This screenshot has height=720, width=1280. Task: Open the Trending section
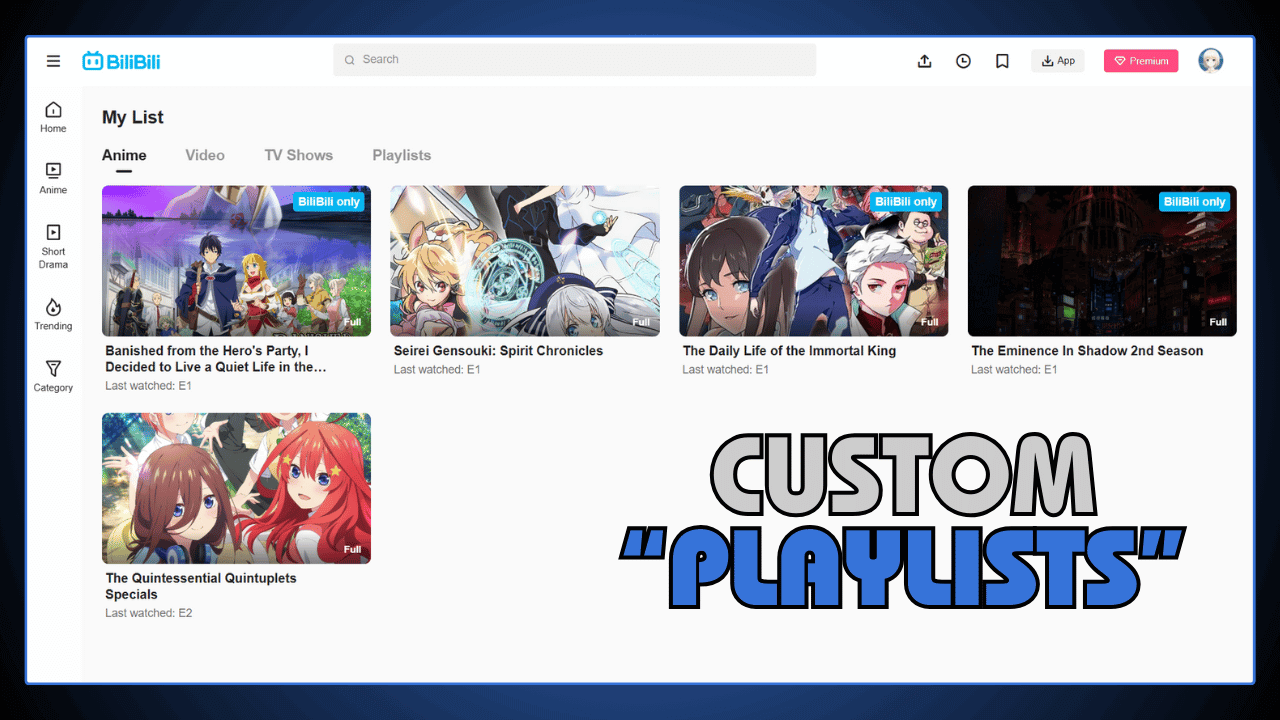52,313
